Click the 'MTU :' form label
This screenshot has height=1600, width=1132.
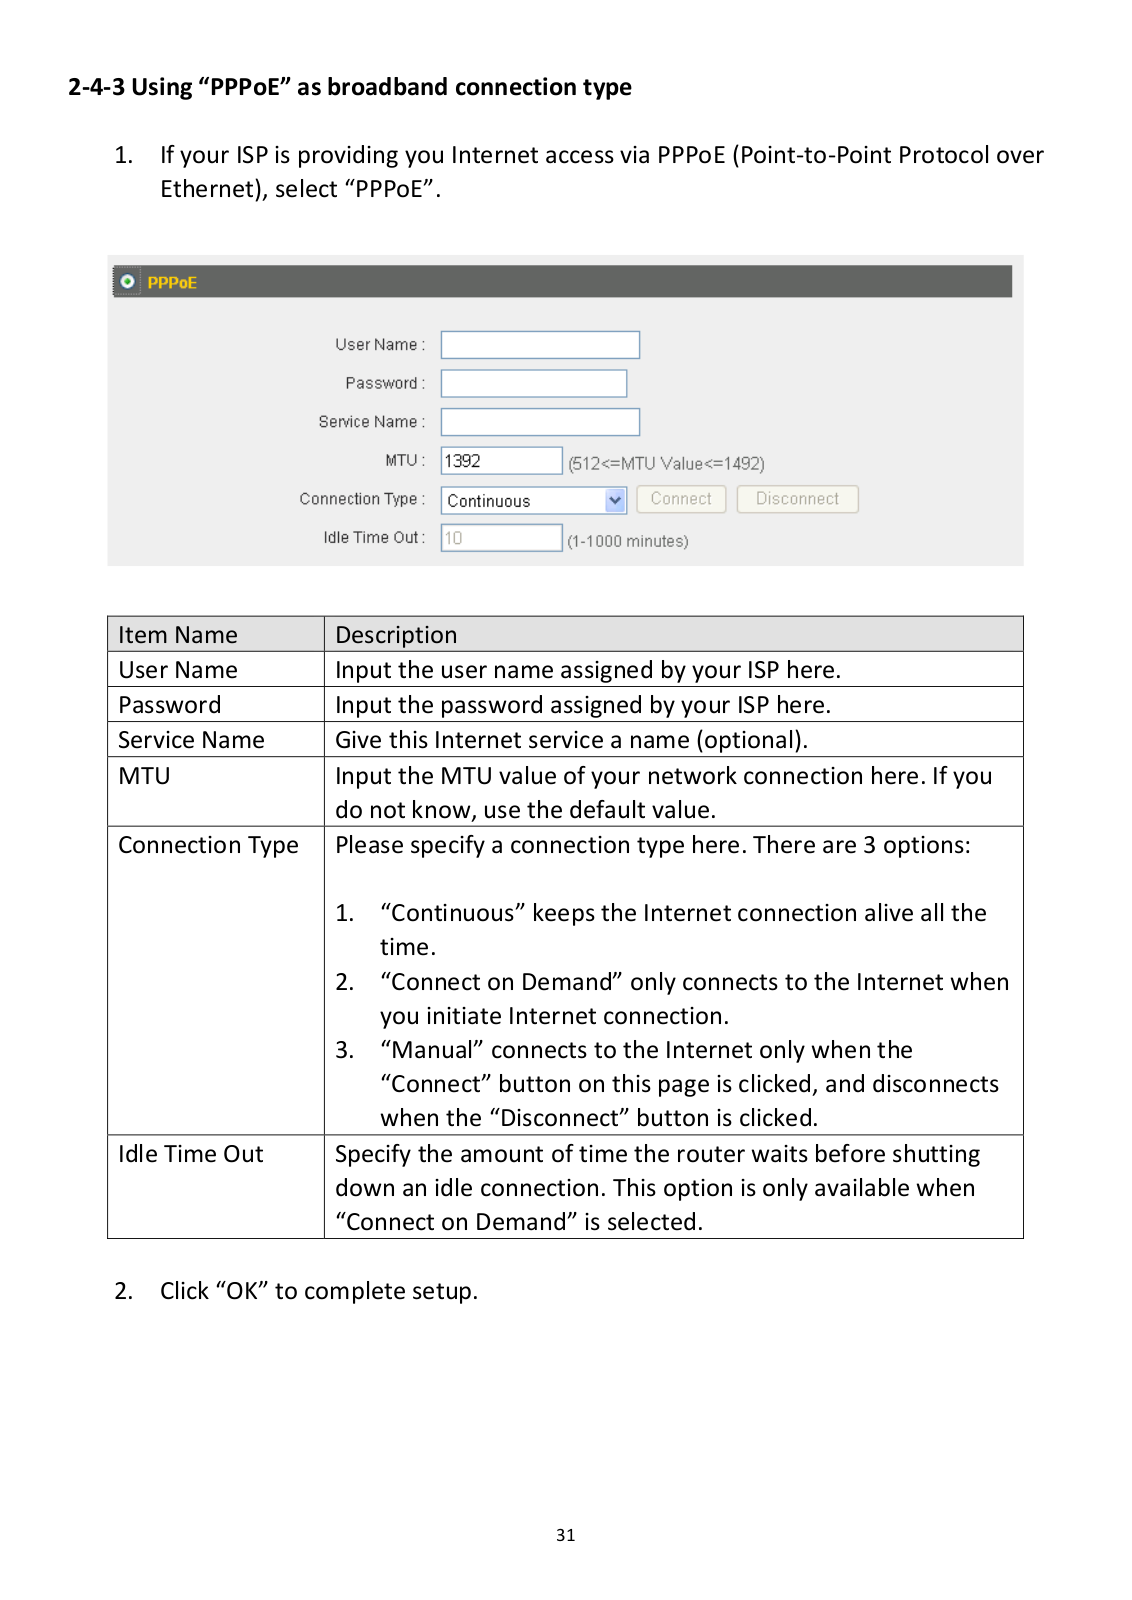click(x=405, y=461)
